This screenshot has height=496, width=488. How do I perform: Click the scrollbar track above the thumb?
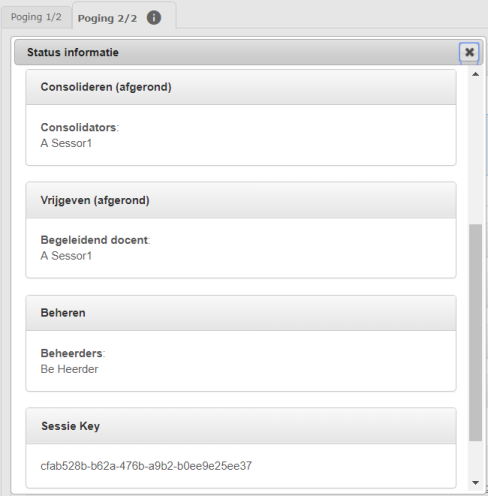[x=475, y=152]
